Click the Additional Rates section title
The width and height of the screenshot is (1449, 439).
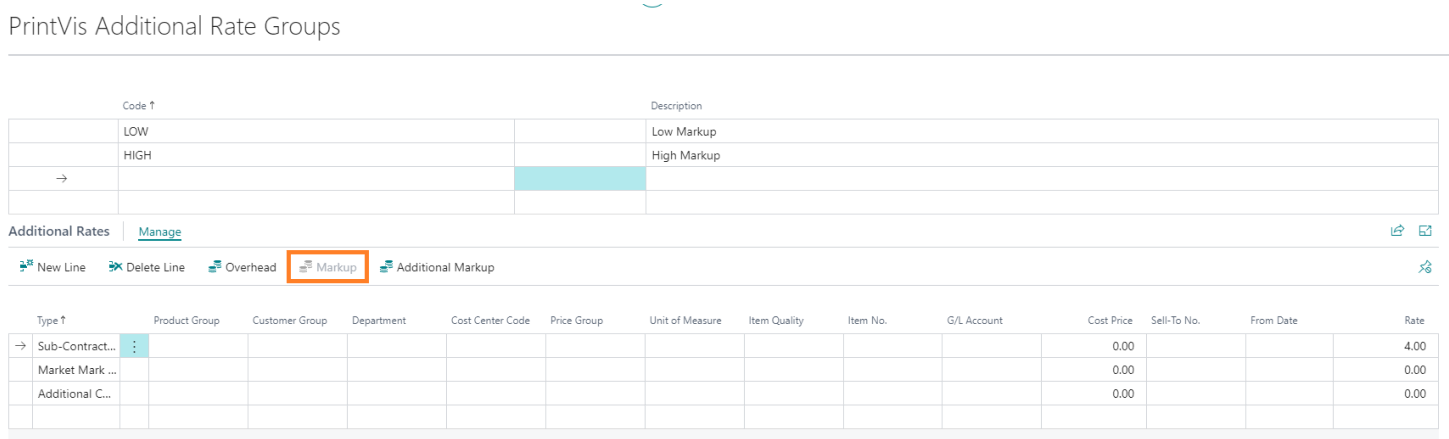(59, 231)
